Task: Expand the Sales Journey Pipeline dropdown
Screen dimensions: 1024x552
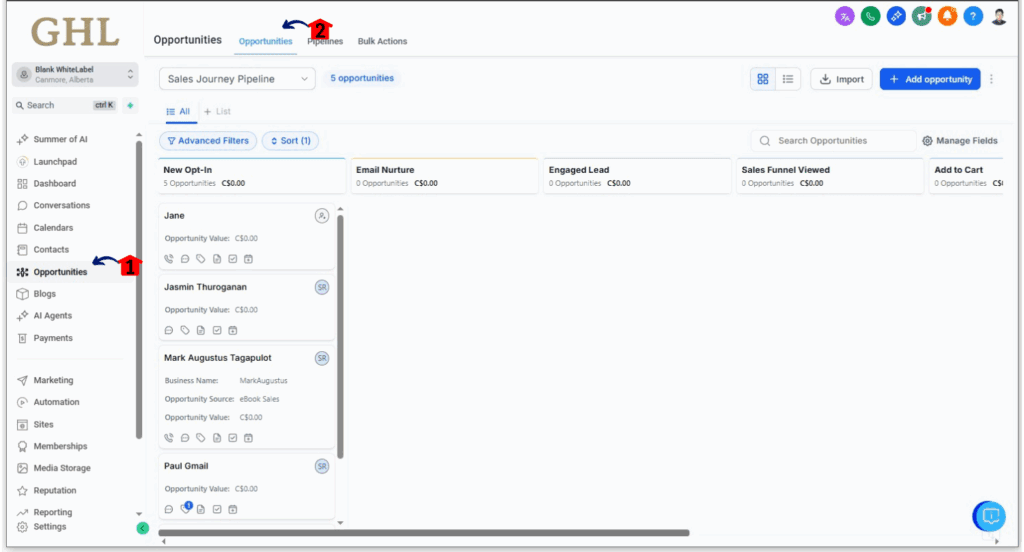Action: point(237,79)
